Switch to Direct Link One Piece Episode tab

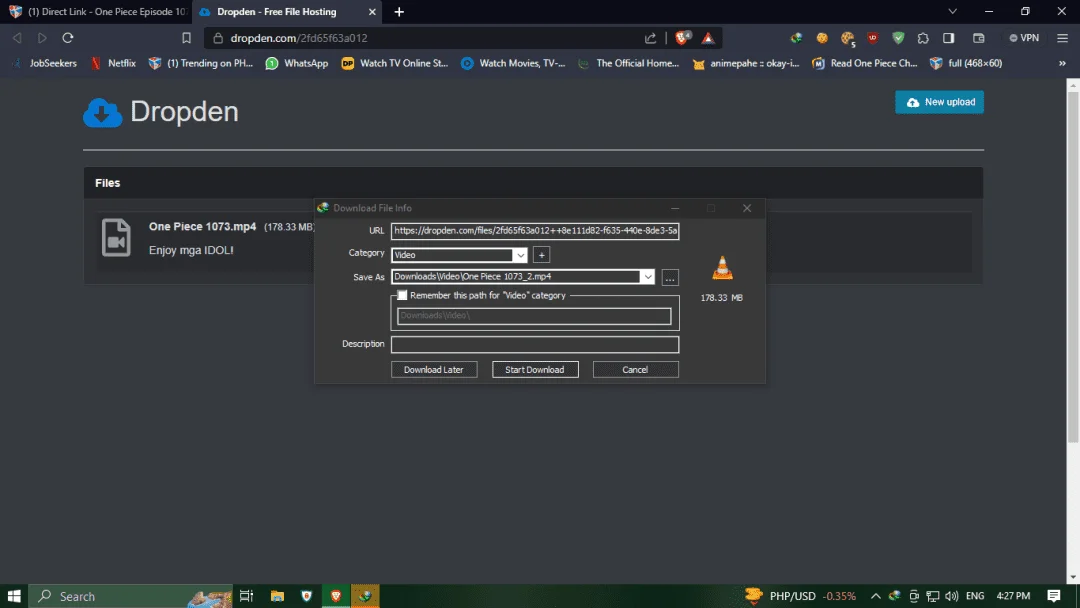(98, 12)
